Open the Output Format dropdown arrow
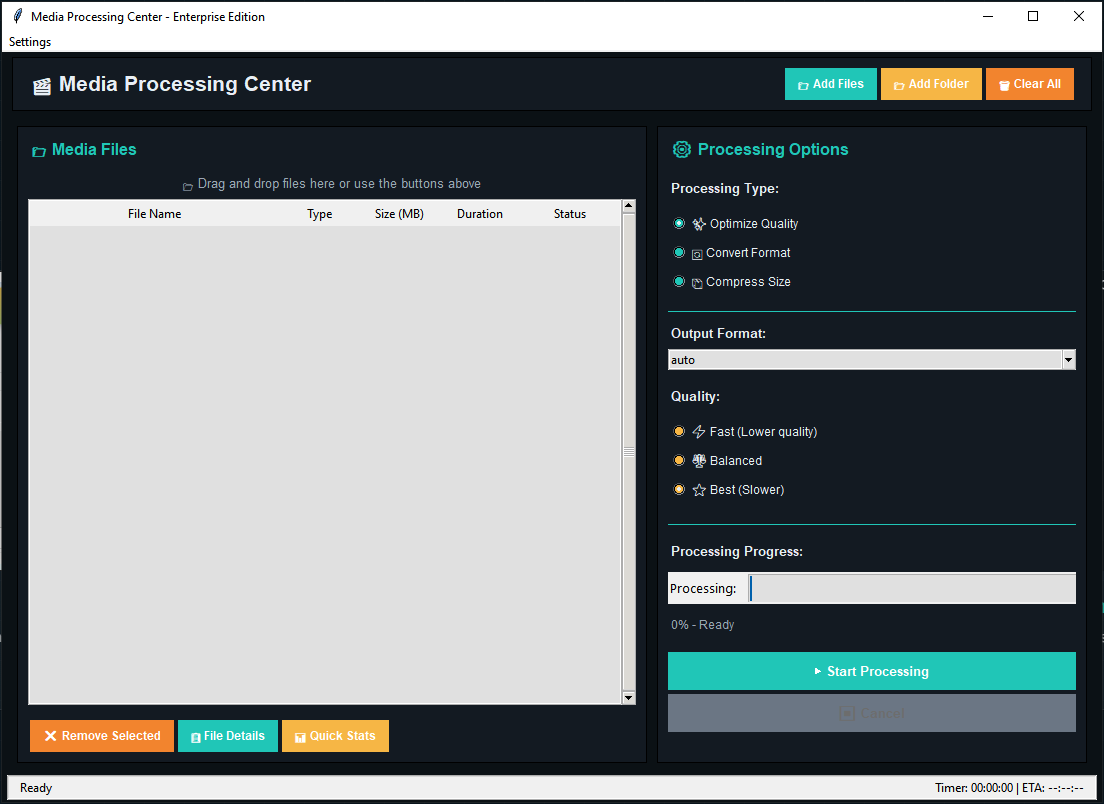Viewport: 1104px width, 804px height. 1068,360
